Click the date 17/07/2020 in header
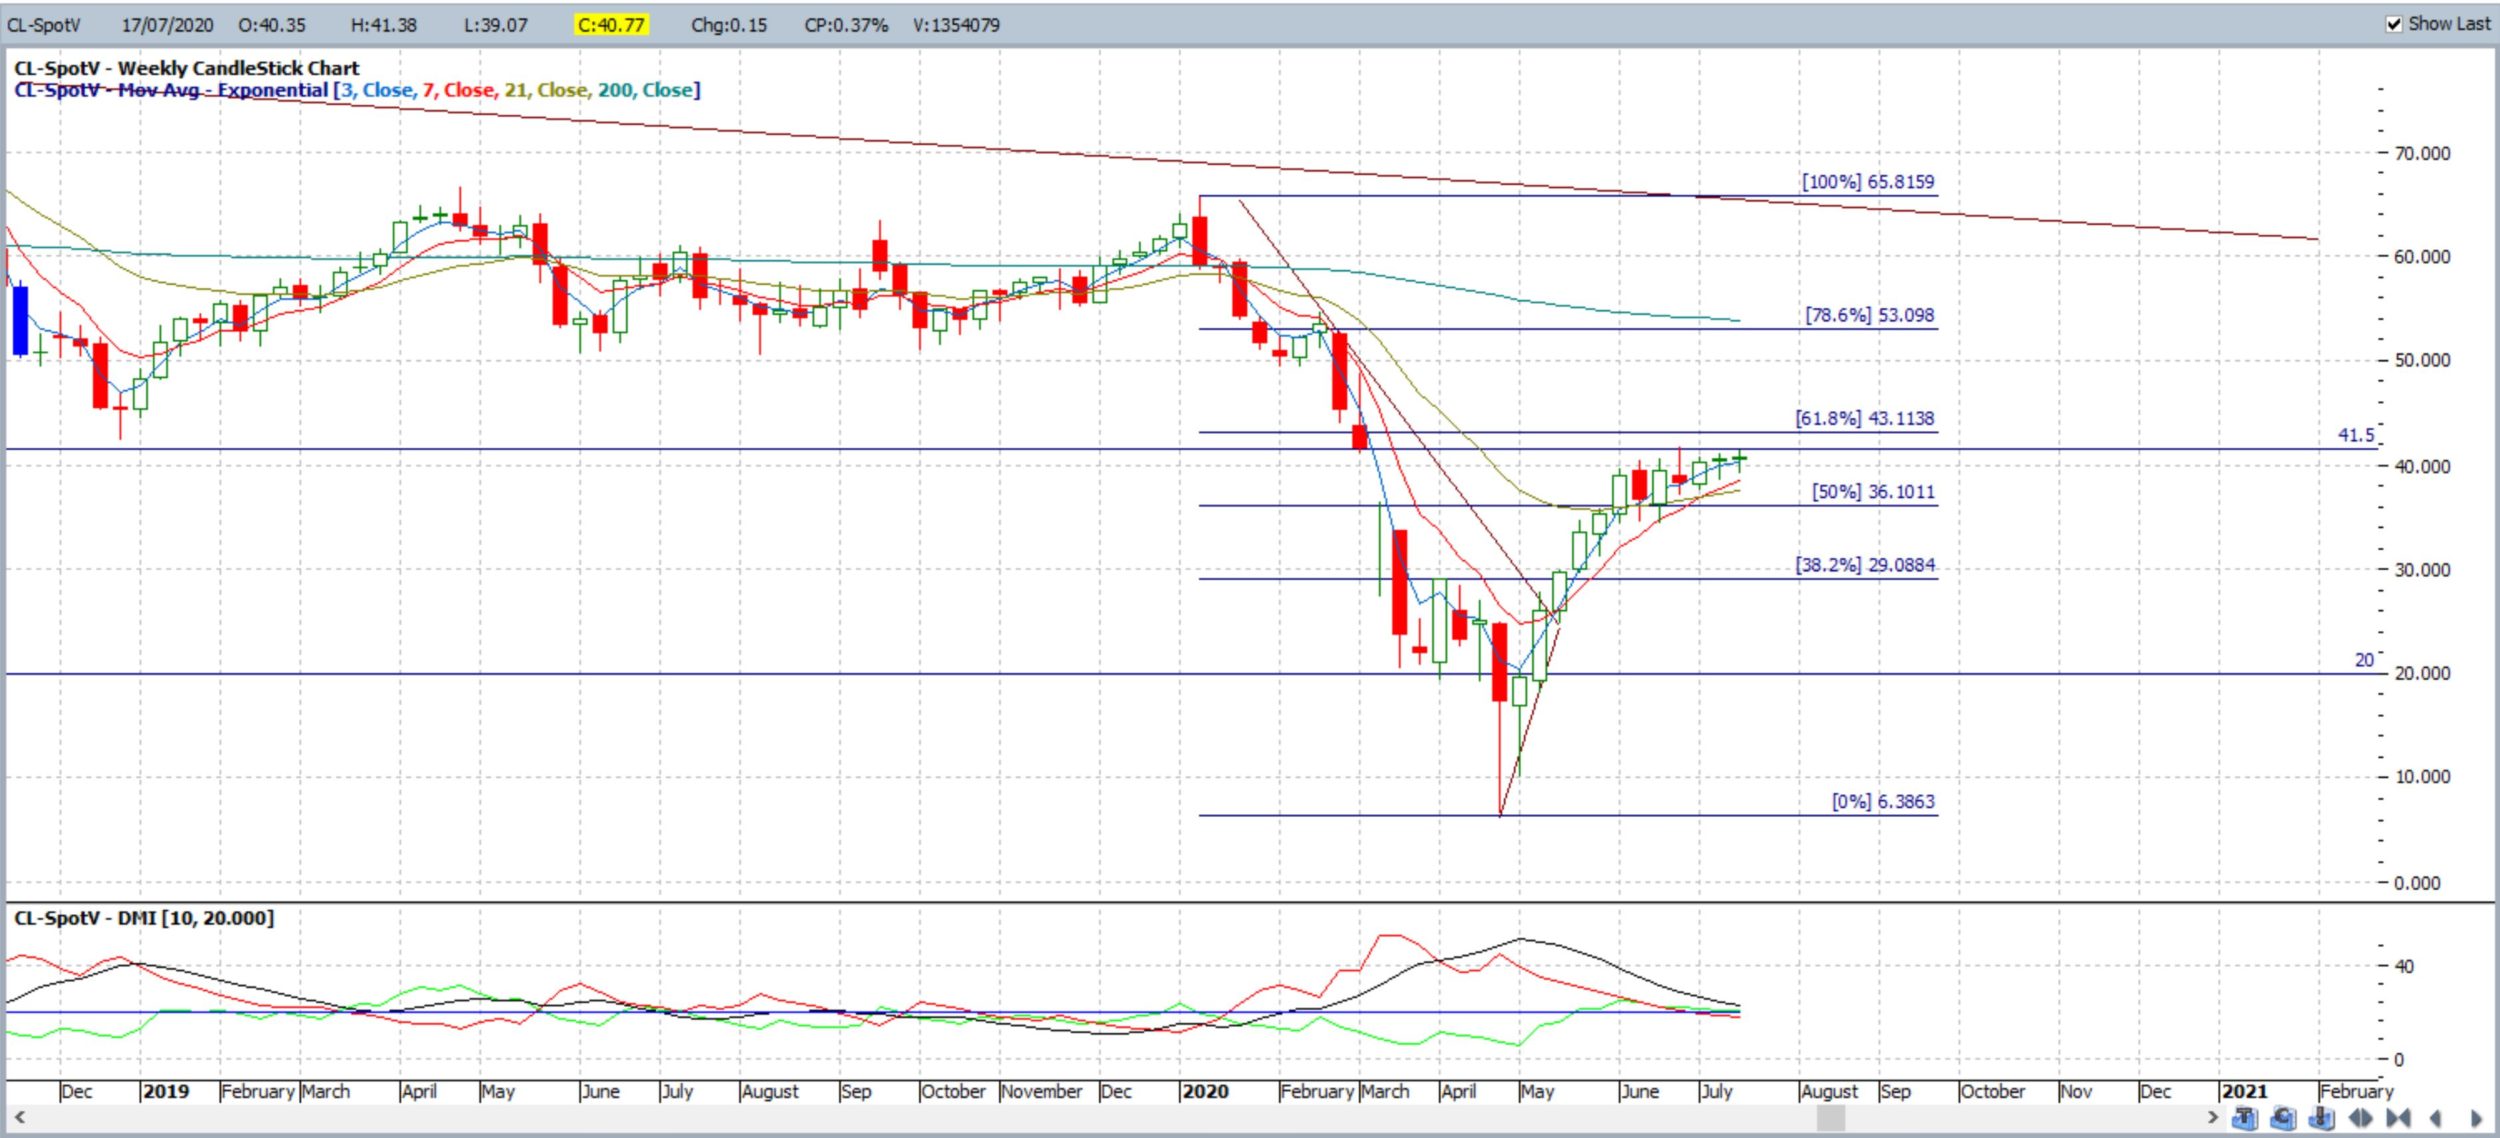Screen dimensions: 2500x1138 [168, 25]
